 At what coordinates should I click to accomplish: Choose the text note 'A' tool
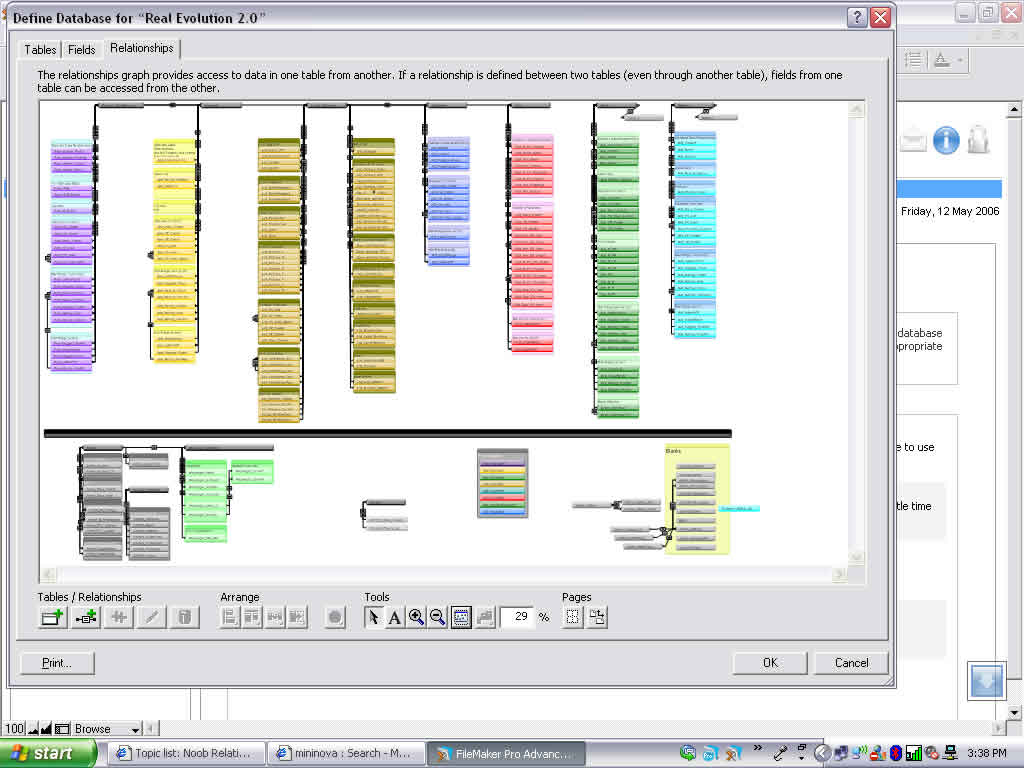click(394, 616)
